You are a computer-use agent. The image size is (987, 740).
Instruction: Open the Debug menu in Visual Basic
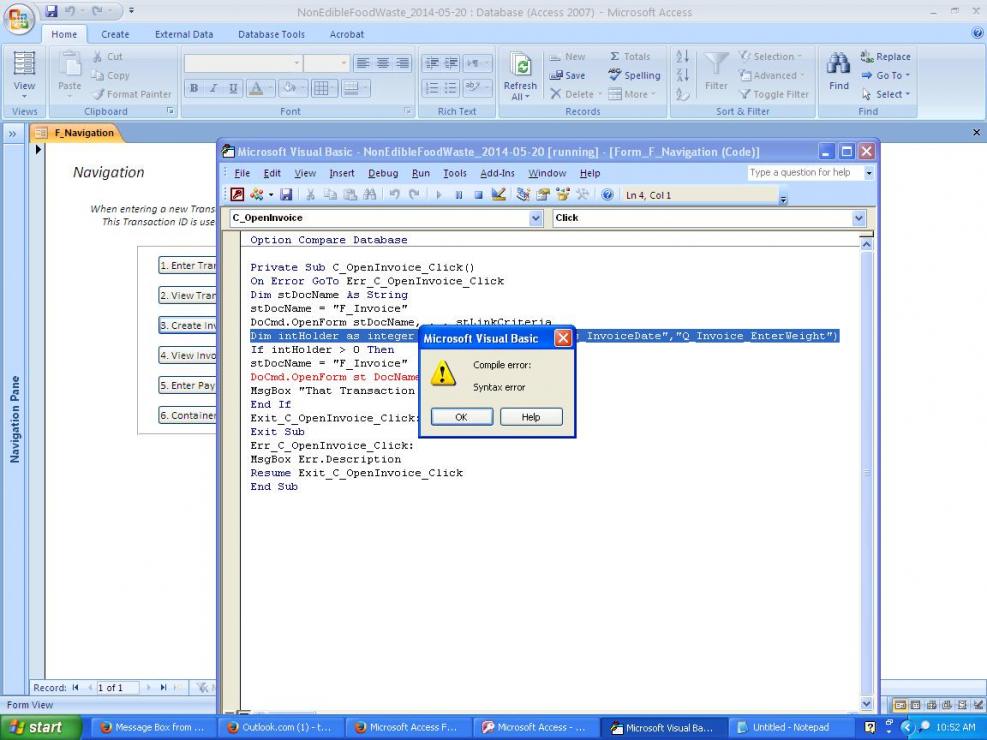[x=383, y=173]
